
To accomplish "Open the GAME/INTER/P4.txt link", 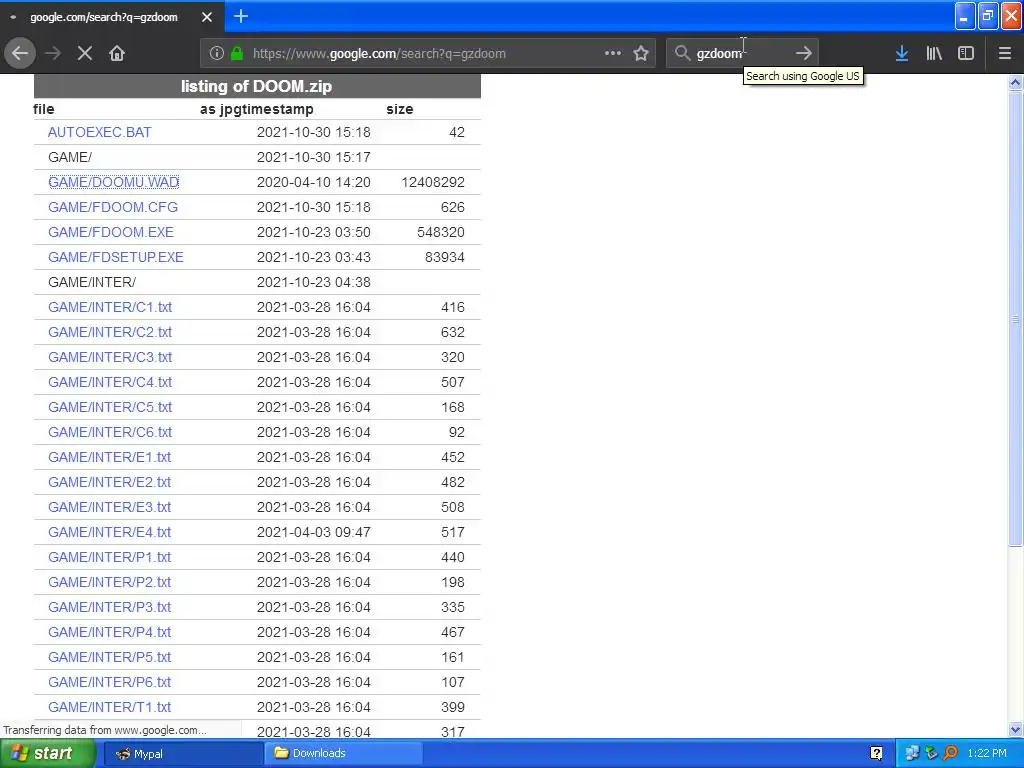I will click(110, 632).
